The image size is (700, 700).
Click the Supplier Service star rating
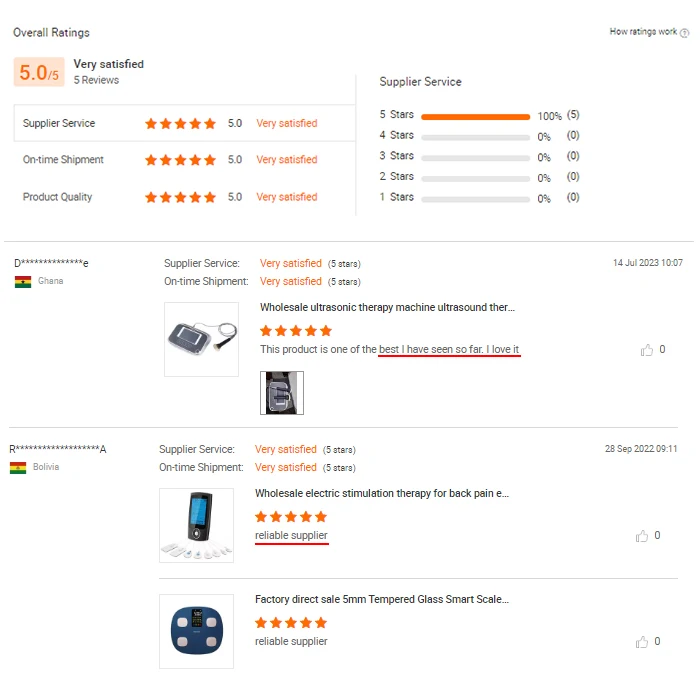click(x=180, y=124)
